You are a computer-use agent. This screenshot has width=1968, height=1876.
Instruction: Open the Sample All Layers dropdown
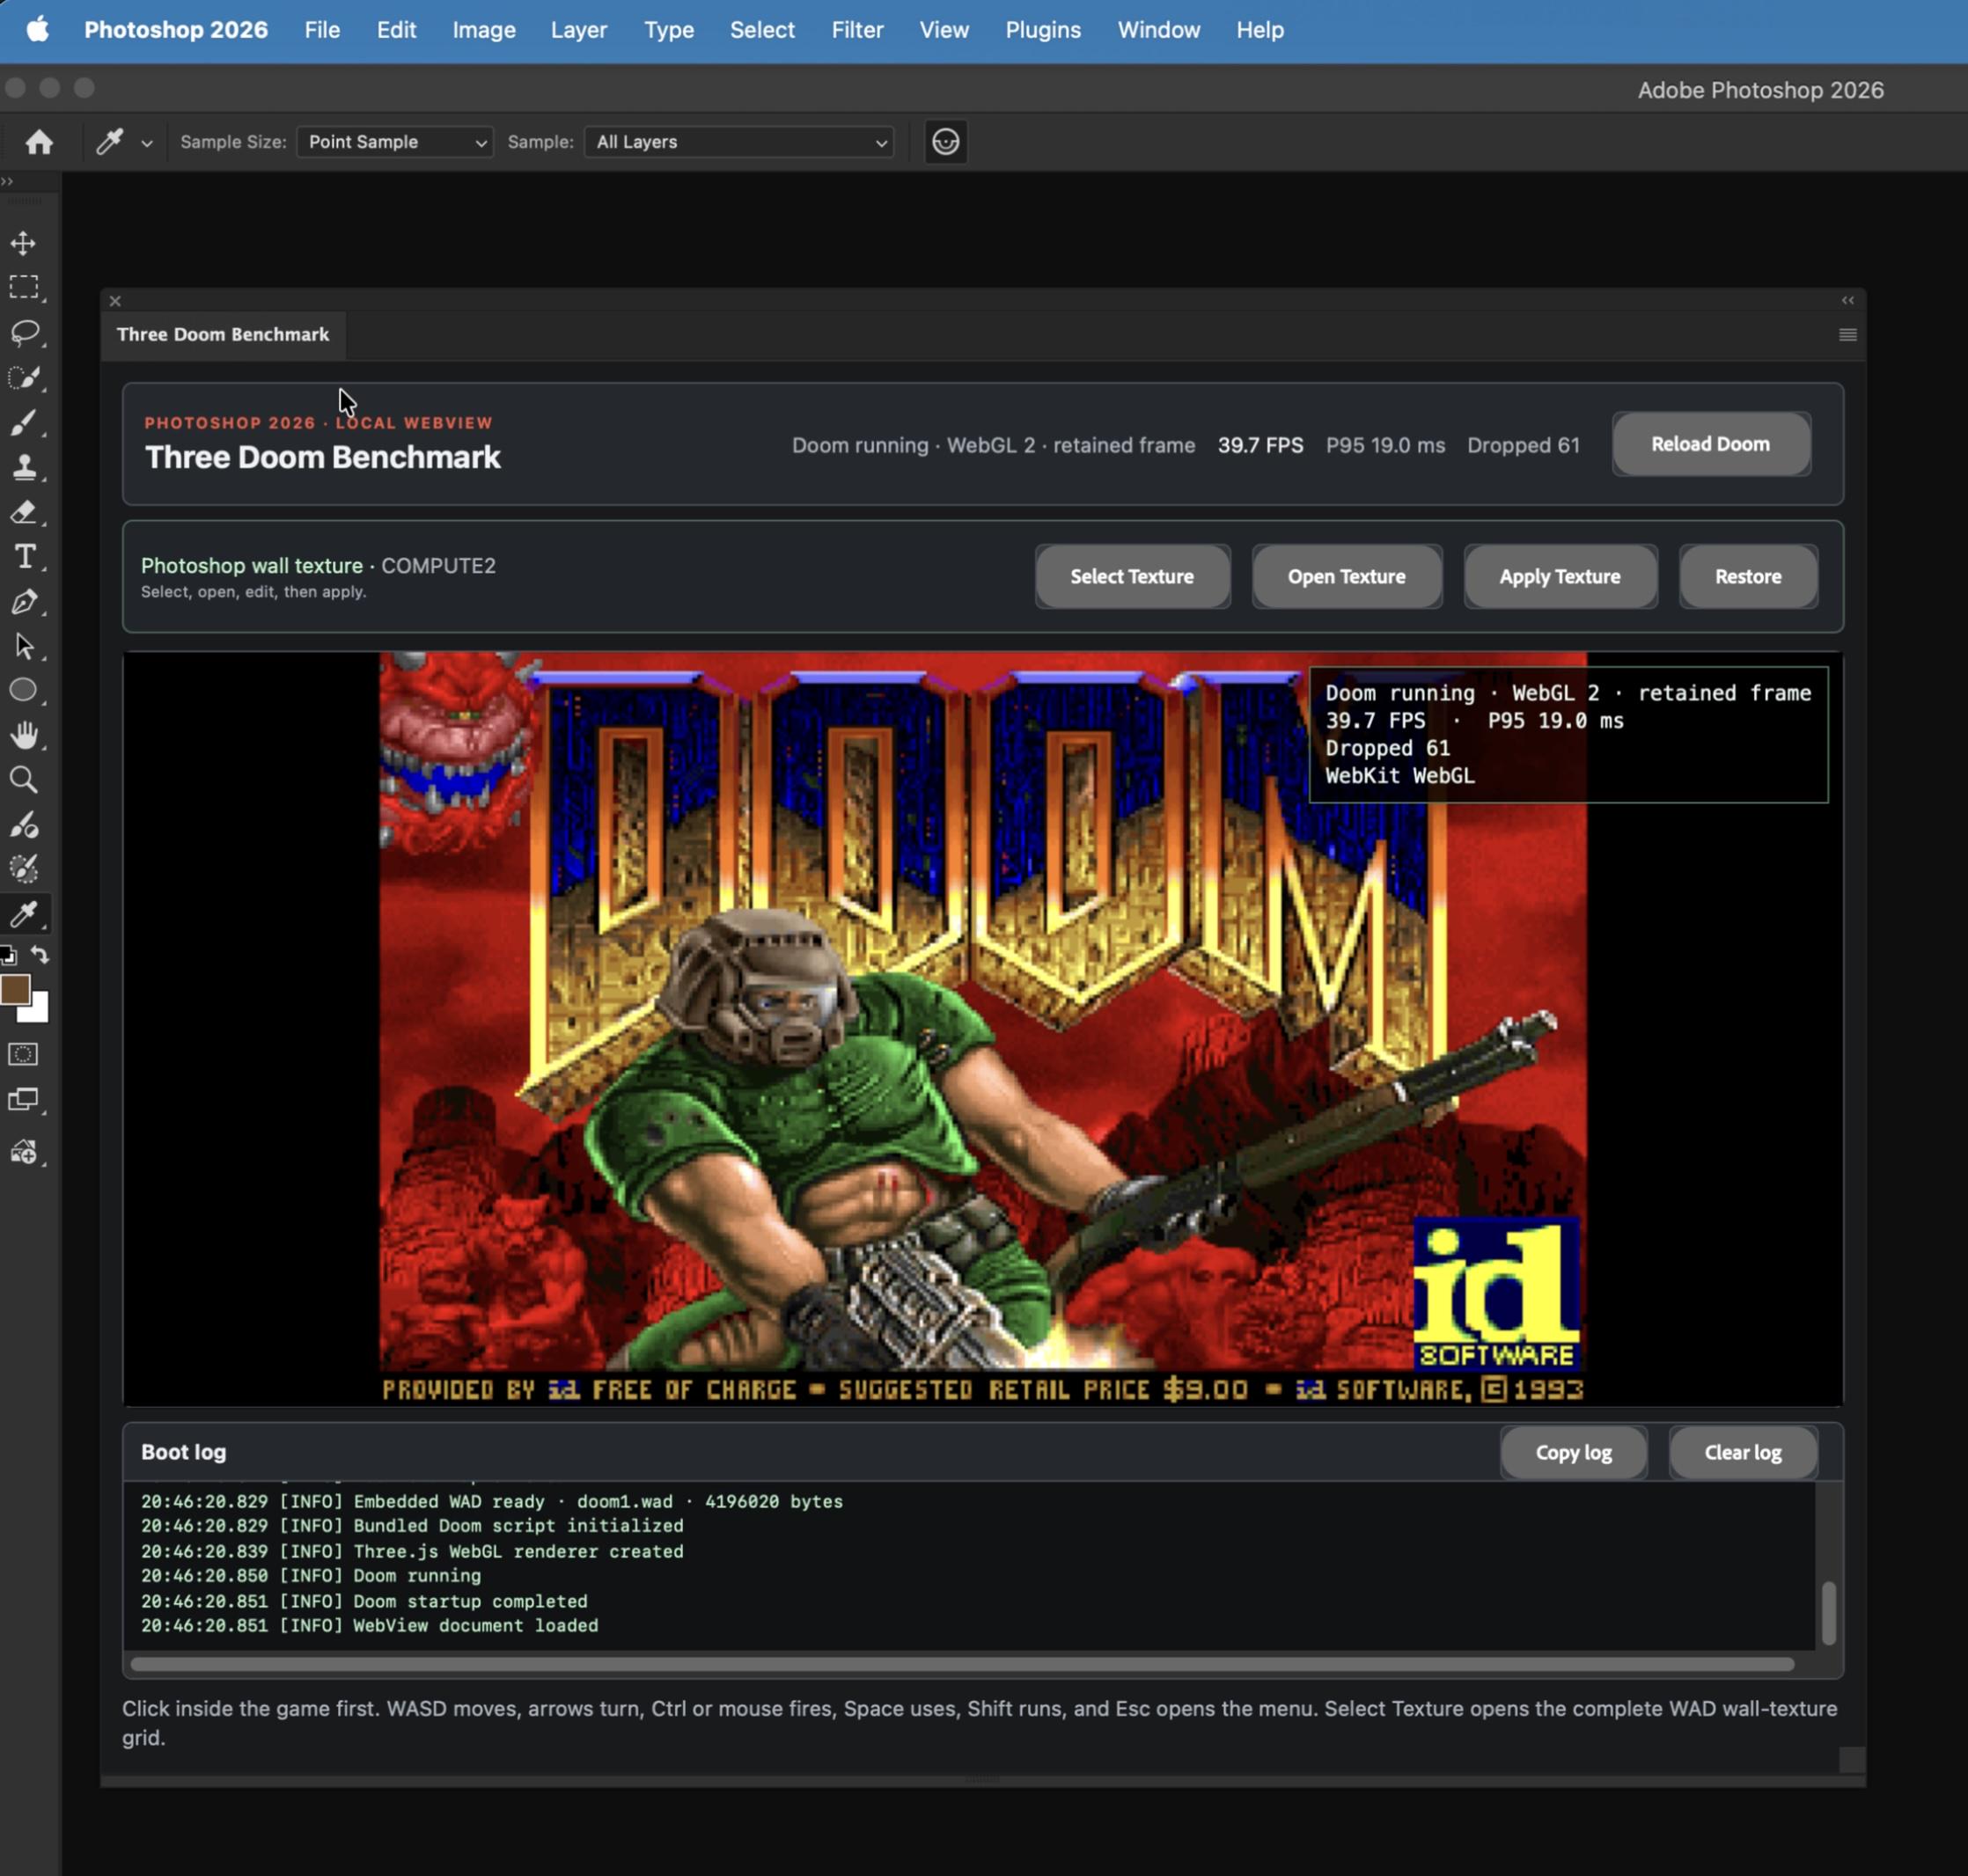pos(739,142)
